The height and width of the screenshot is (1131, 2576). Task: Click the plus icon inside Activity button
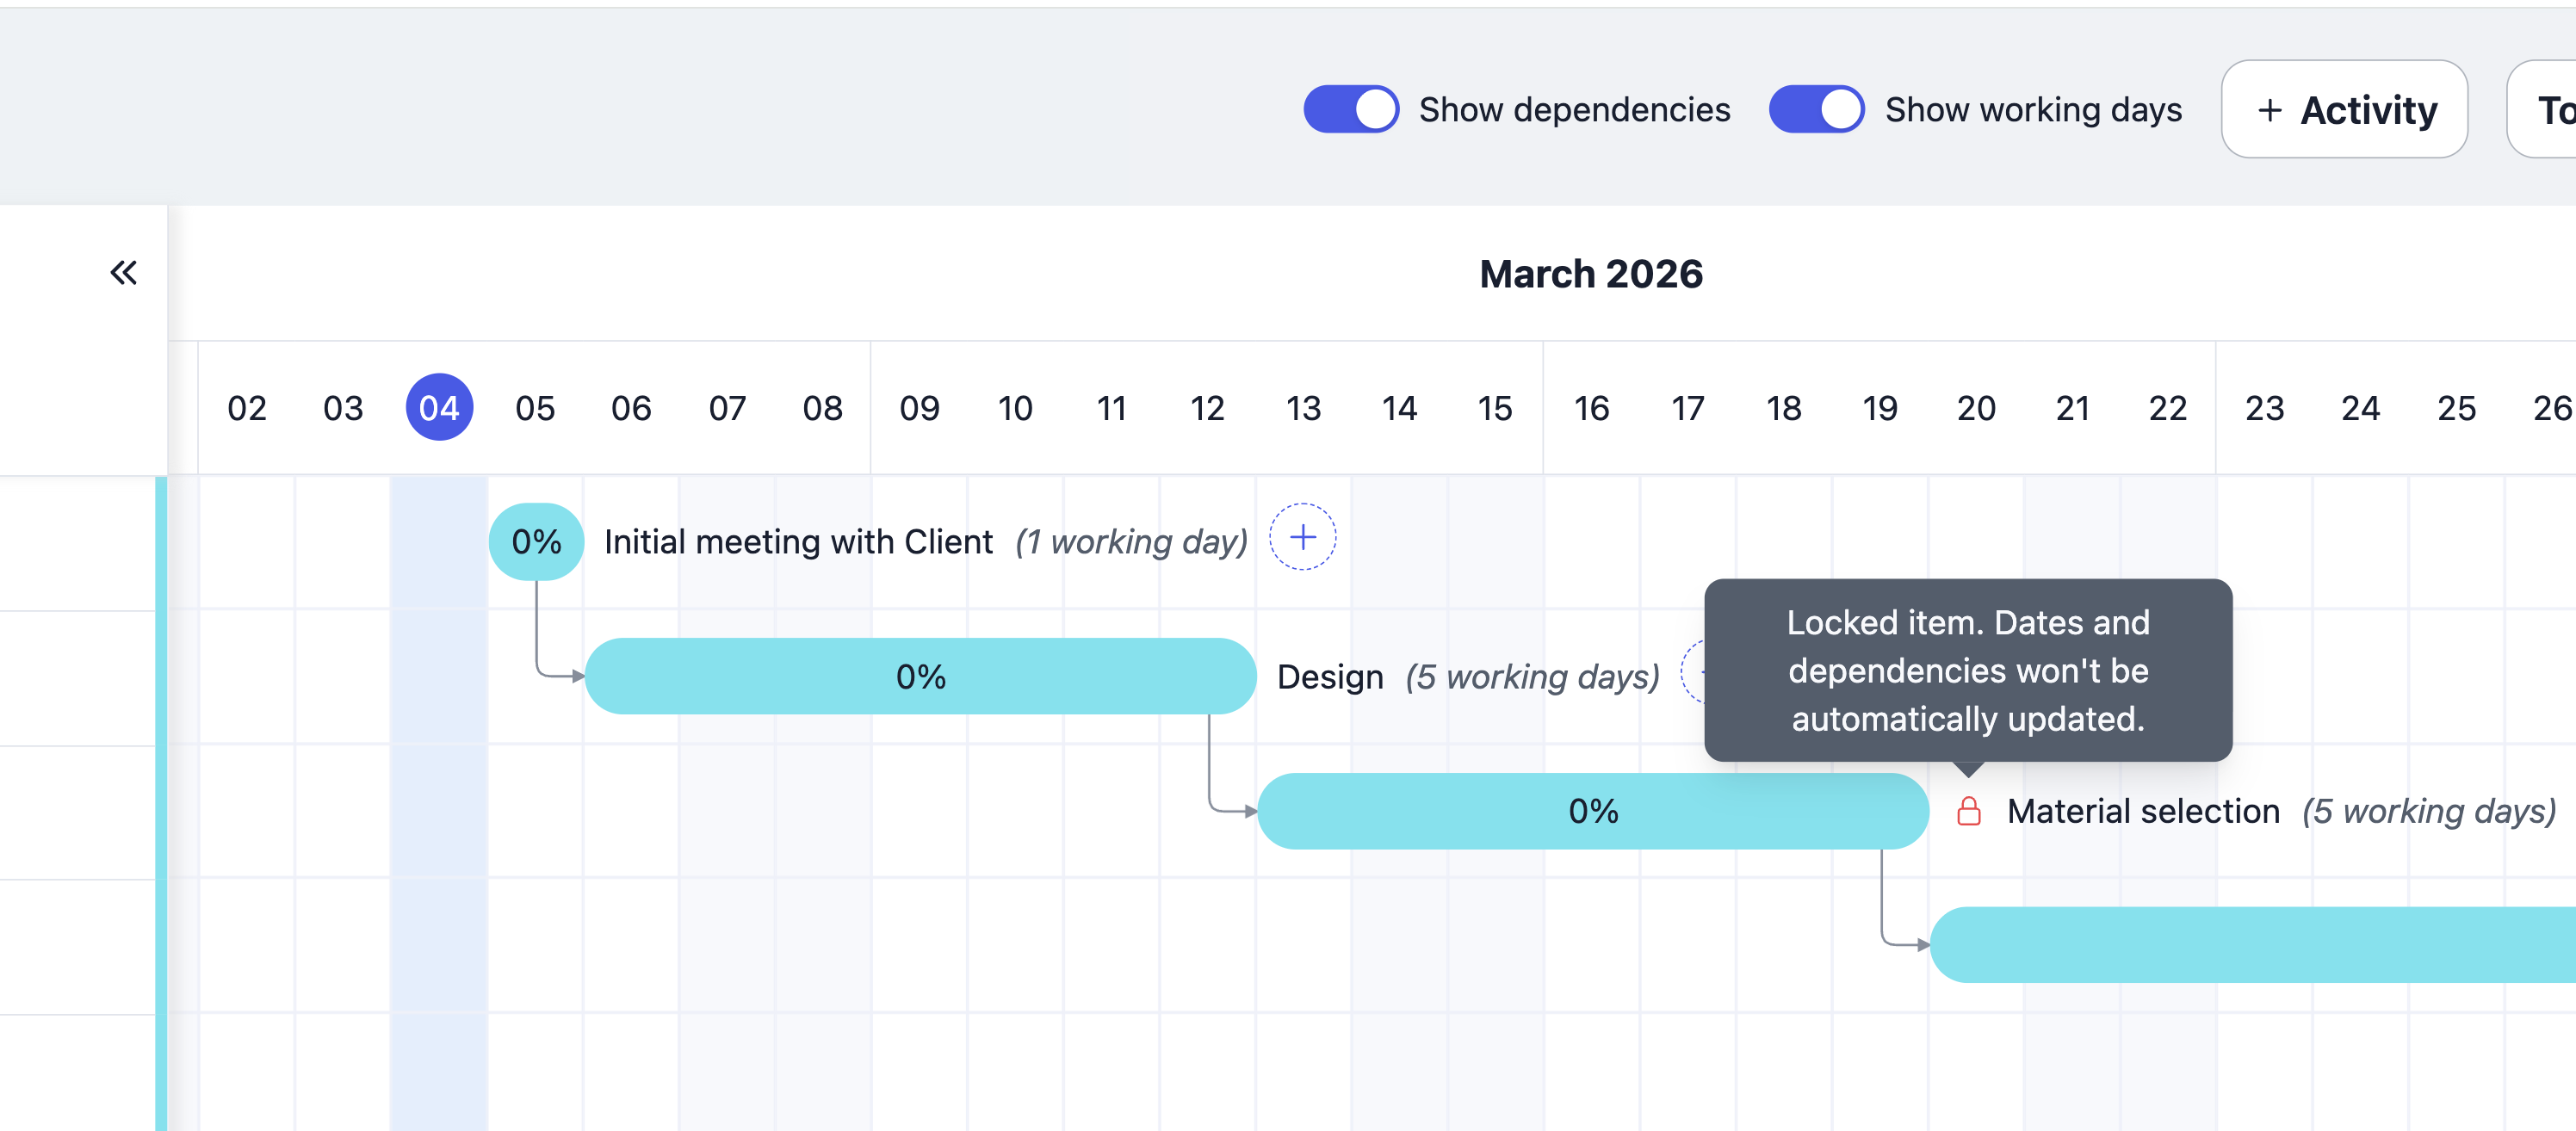(x=2269, y=110)
